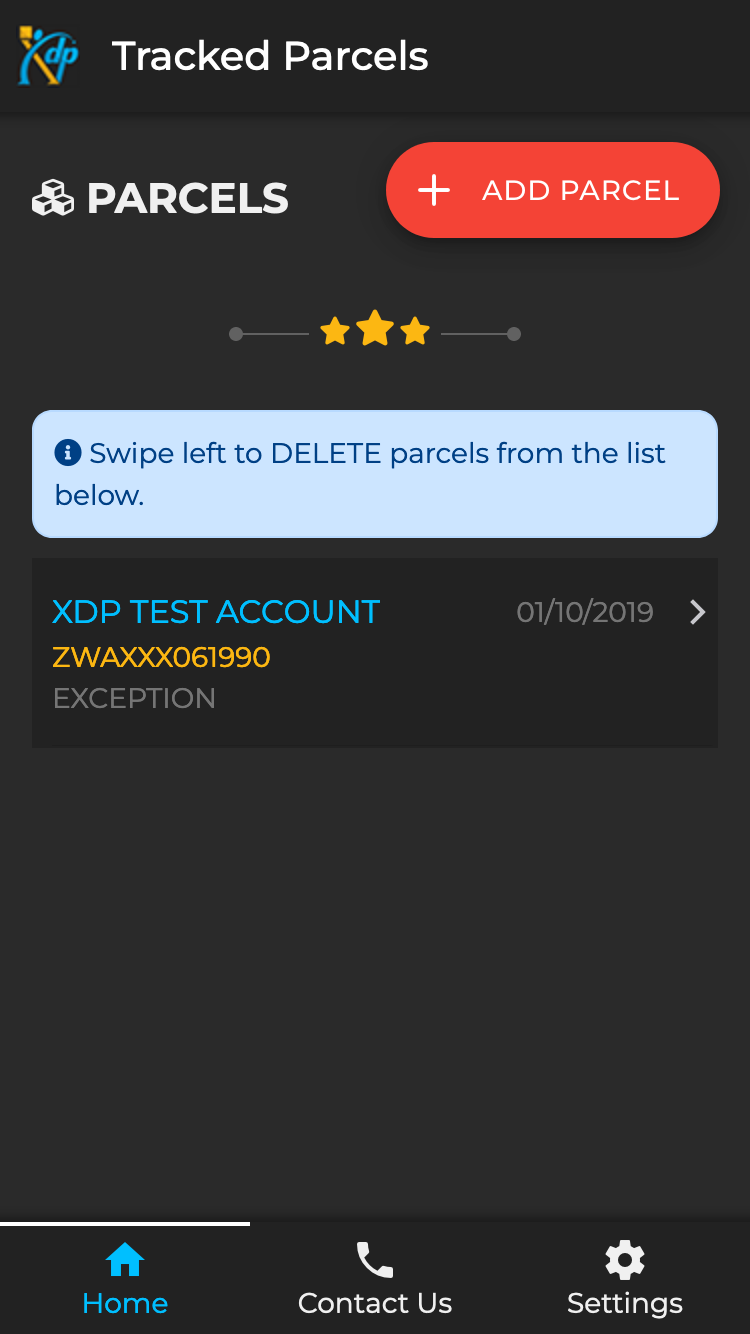This screenshot has width=750, height=1334.
Task: Click the XDP logo icon
Action: (48, 56)
